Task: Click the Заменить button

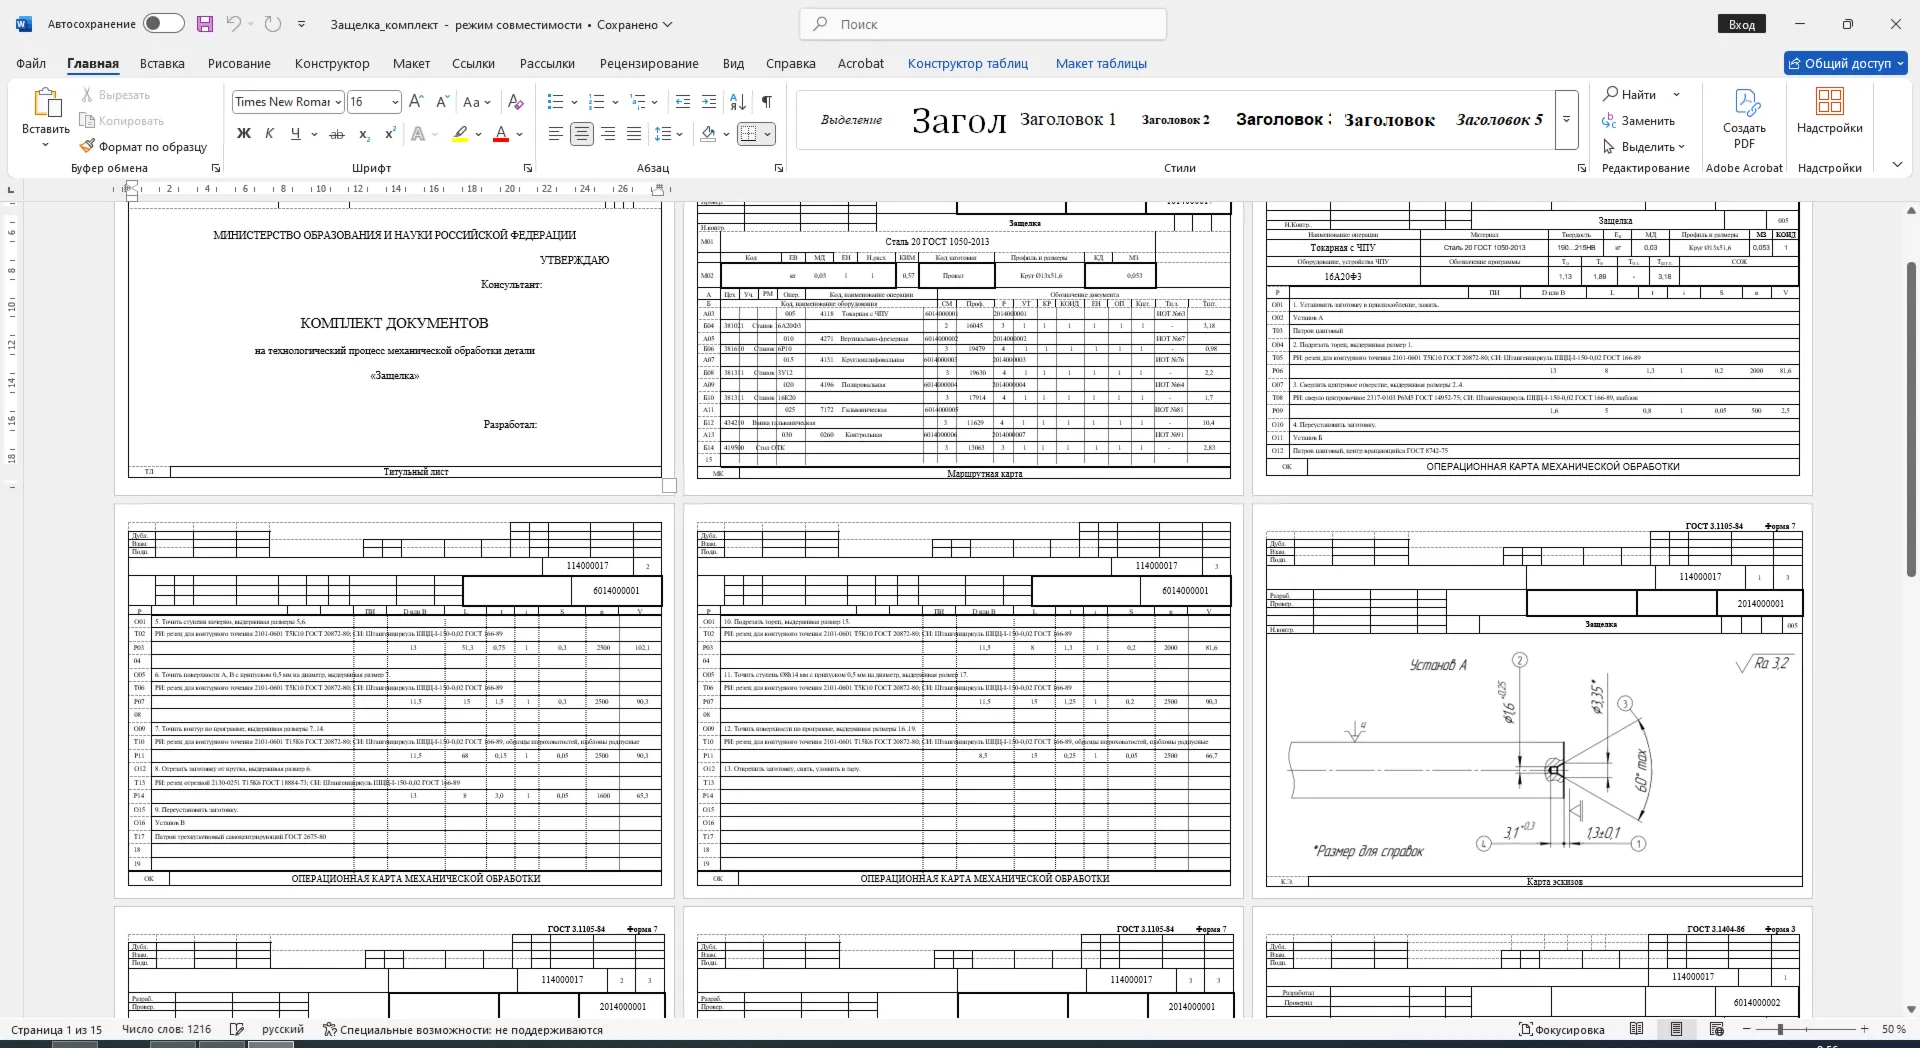Action: pyautogui.click(x=1638, y=121)
